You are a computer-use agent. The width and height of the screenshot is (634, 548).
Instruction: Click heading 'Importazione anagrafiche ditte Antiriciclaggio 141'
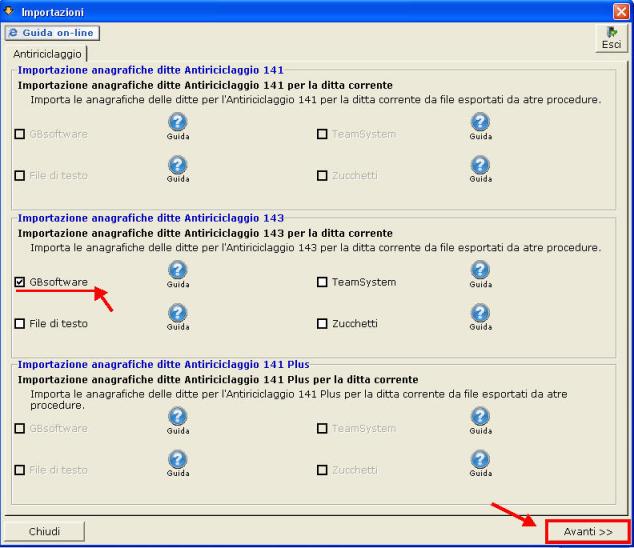tap(150, 70)
